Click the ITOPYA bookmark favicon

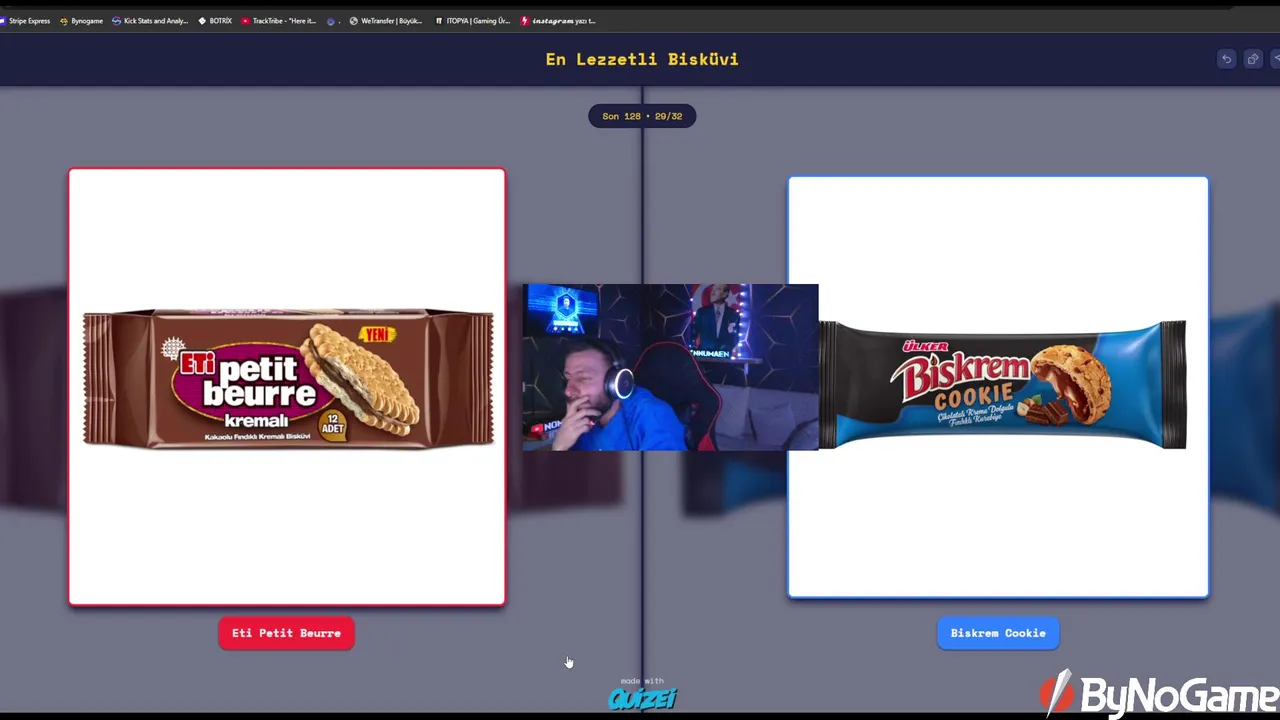439,21
